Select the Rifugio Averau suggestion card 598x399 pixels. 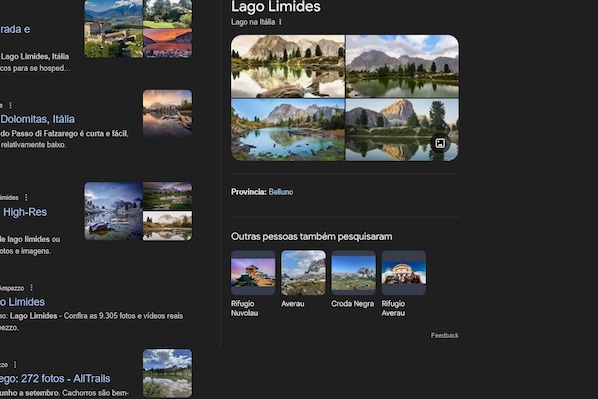tap(403, 284)
